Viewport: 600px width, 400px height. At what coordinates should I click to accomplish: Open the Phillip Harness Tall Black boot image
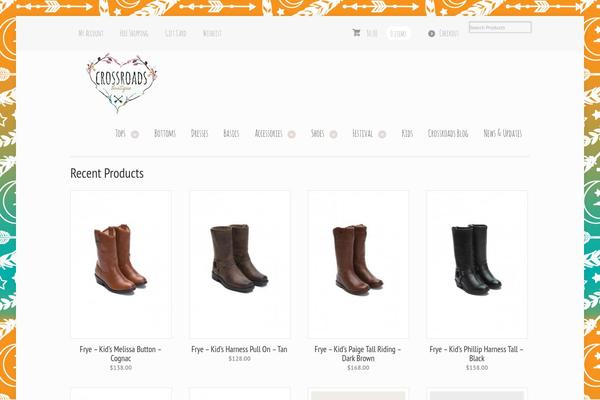pyautogui.click(x=477, y=264)
